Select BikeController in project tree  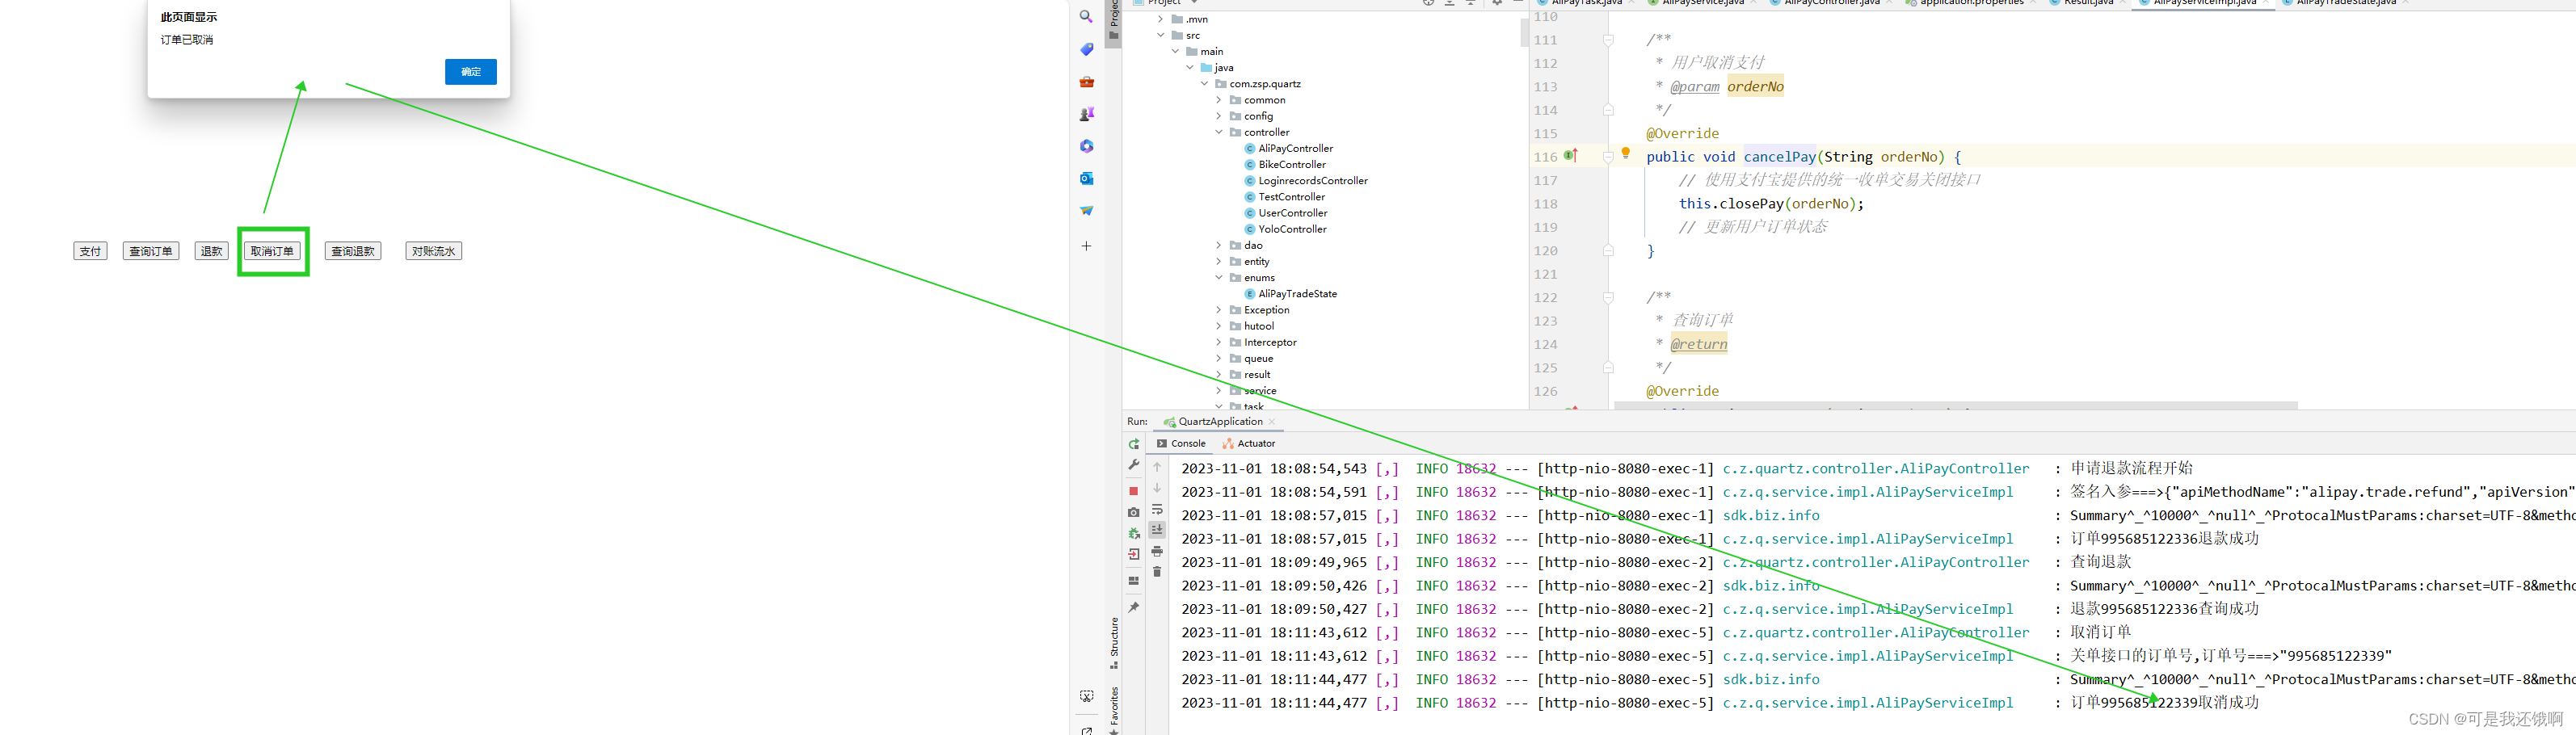1291,165
